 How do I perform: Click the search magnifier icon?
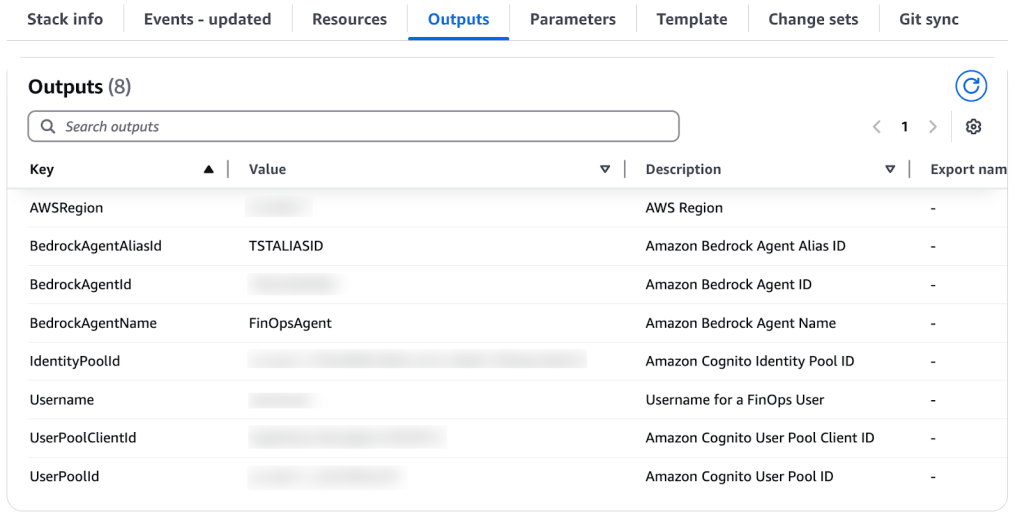(x=48, y=127)
